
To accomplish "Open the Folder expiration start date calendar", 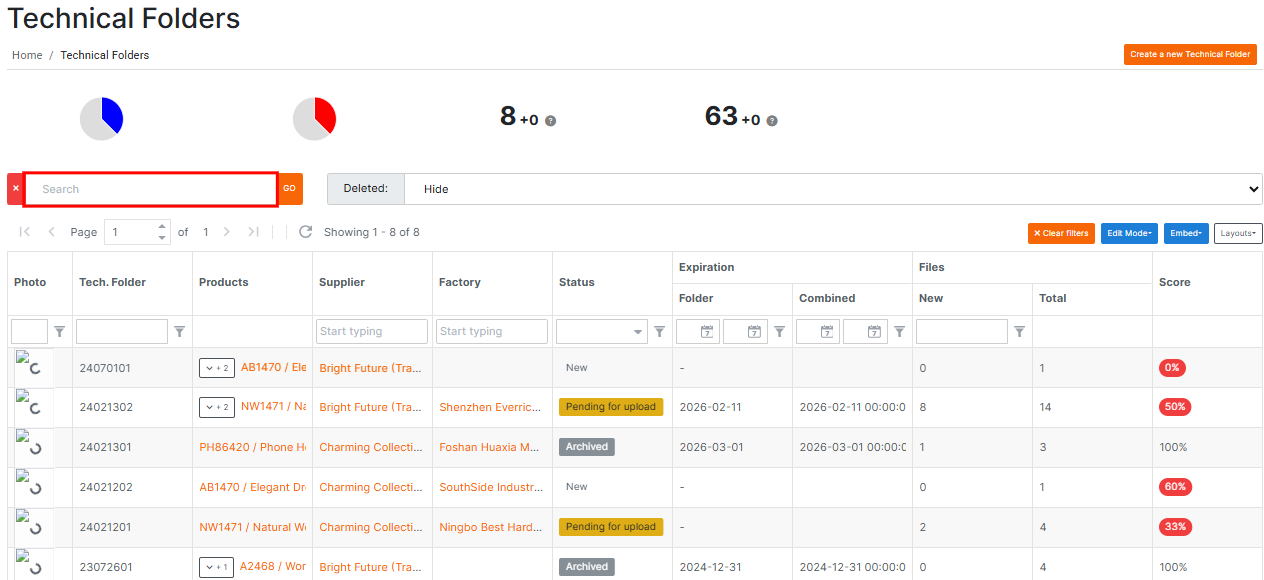I will pos(707,332).
